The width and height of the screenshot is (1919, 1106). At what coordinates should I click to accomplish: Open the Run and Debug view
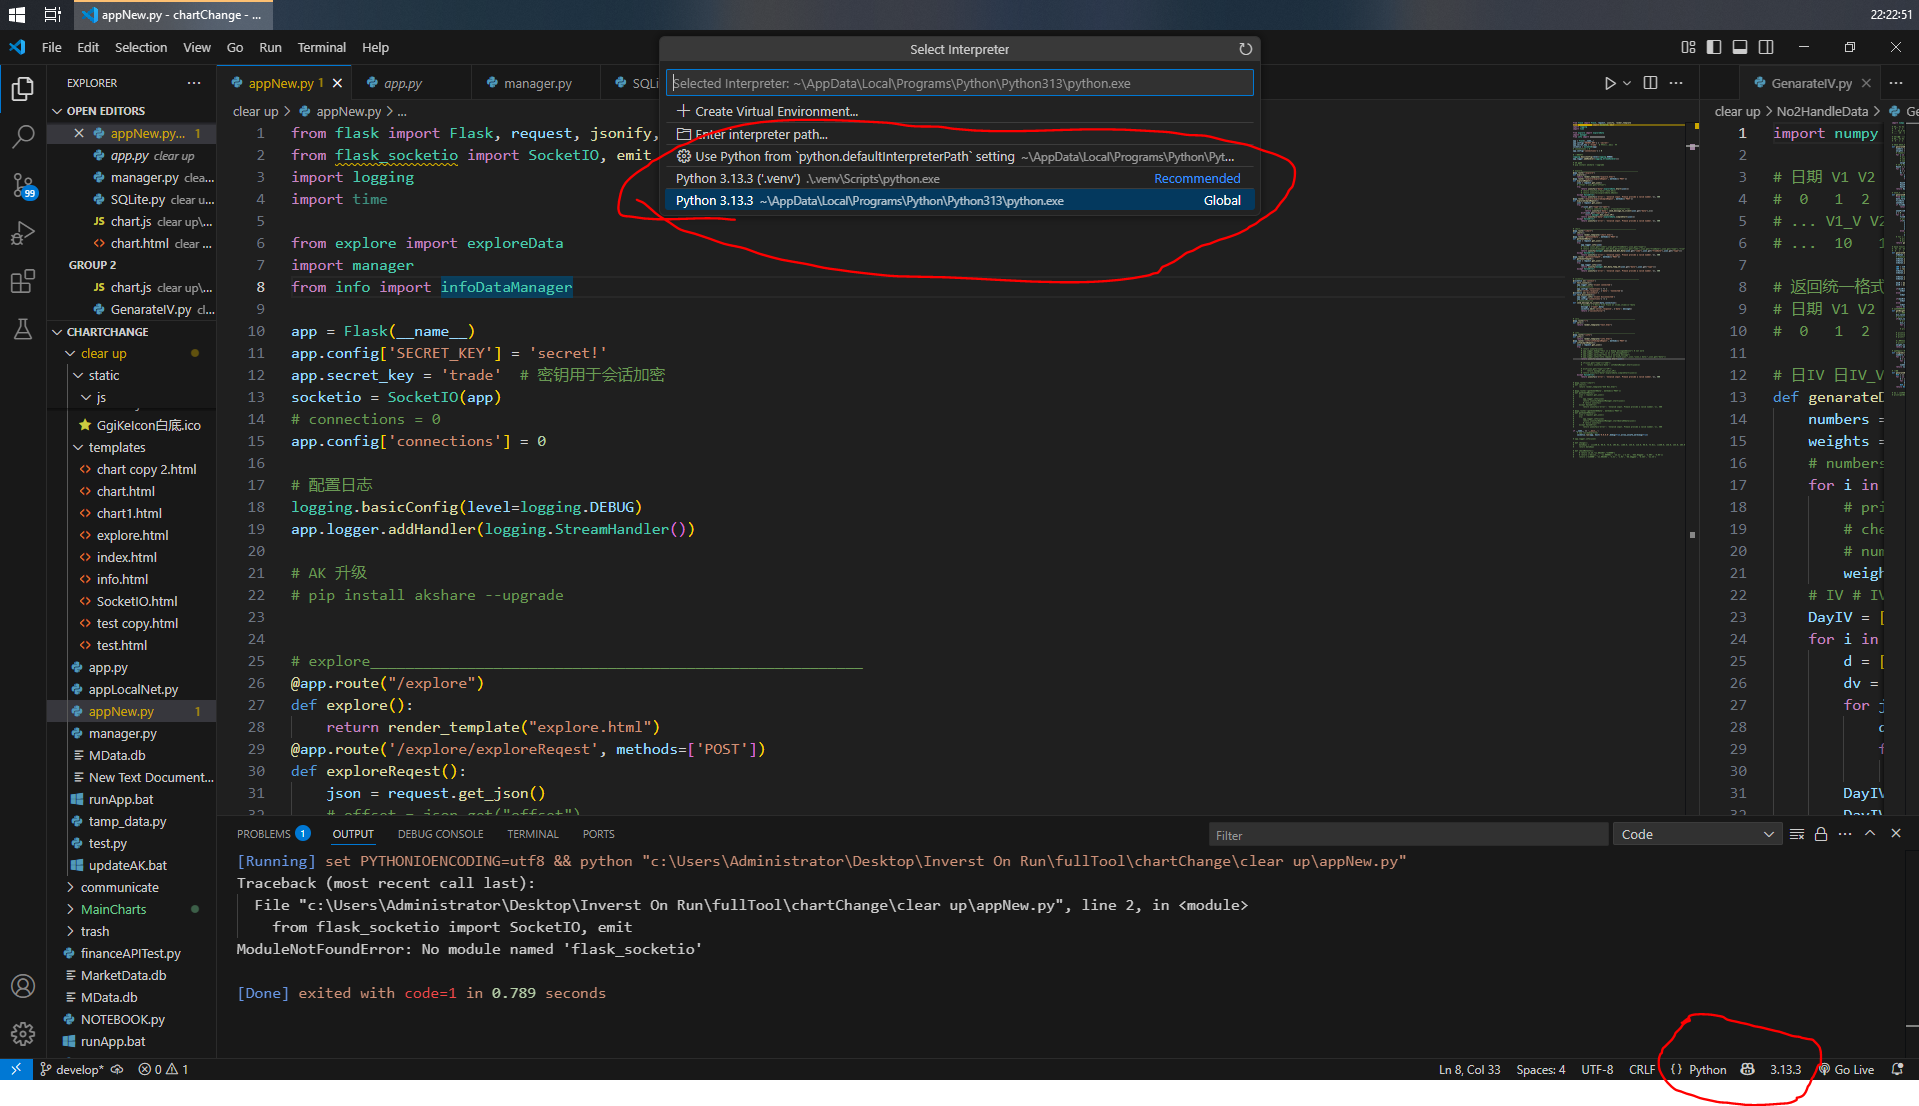22,233
